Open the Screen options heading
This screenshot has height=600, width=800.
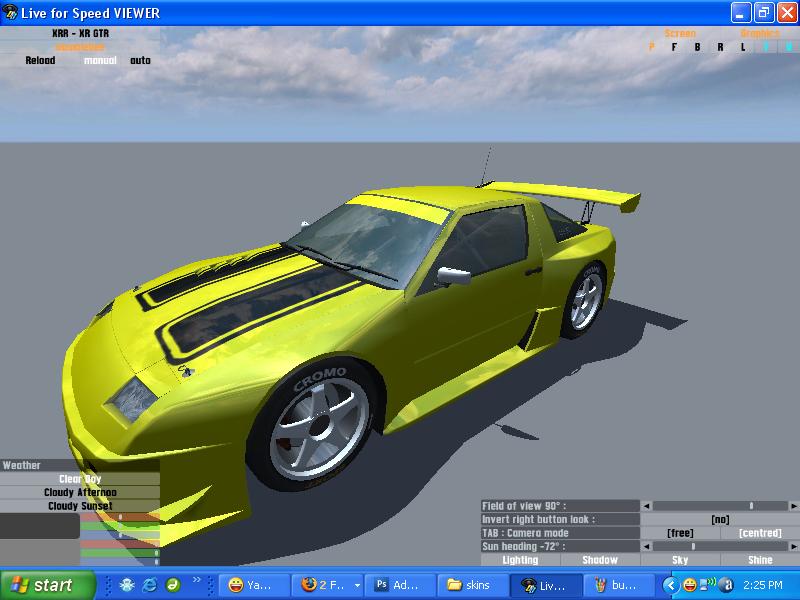pos(680,34)
